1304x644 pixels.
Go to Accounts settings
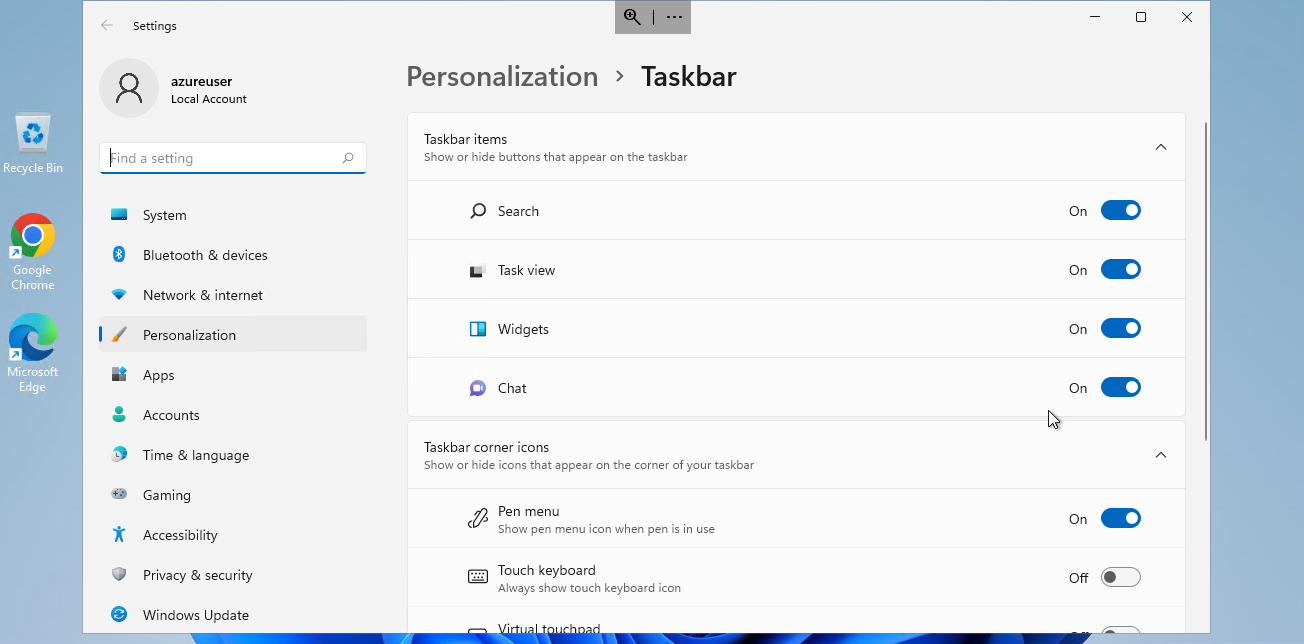(x=233, y=415)
